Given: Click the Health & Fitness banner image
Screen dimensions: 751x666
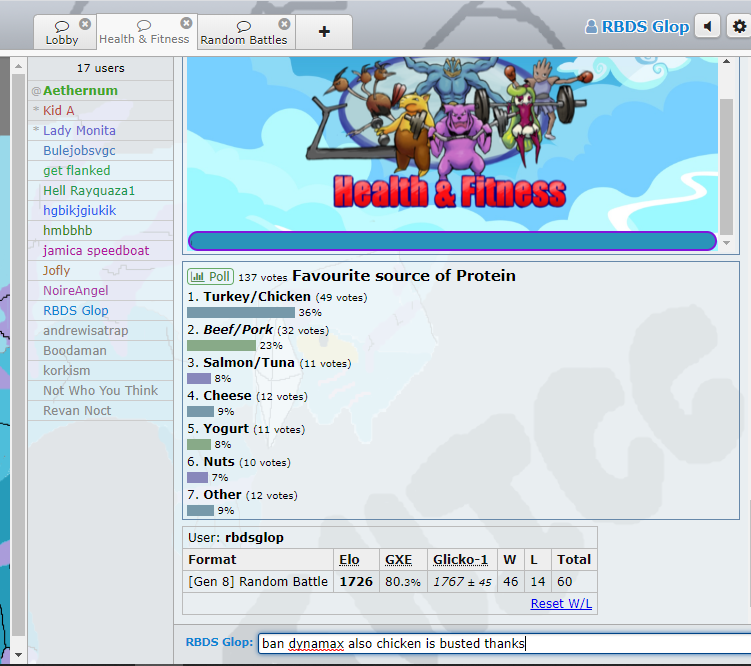Looking at the screenshot, I should [452, 140].
